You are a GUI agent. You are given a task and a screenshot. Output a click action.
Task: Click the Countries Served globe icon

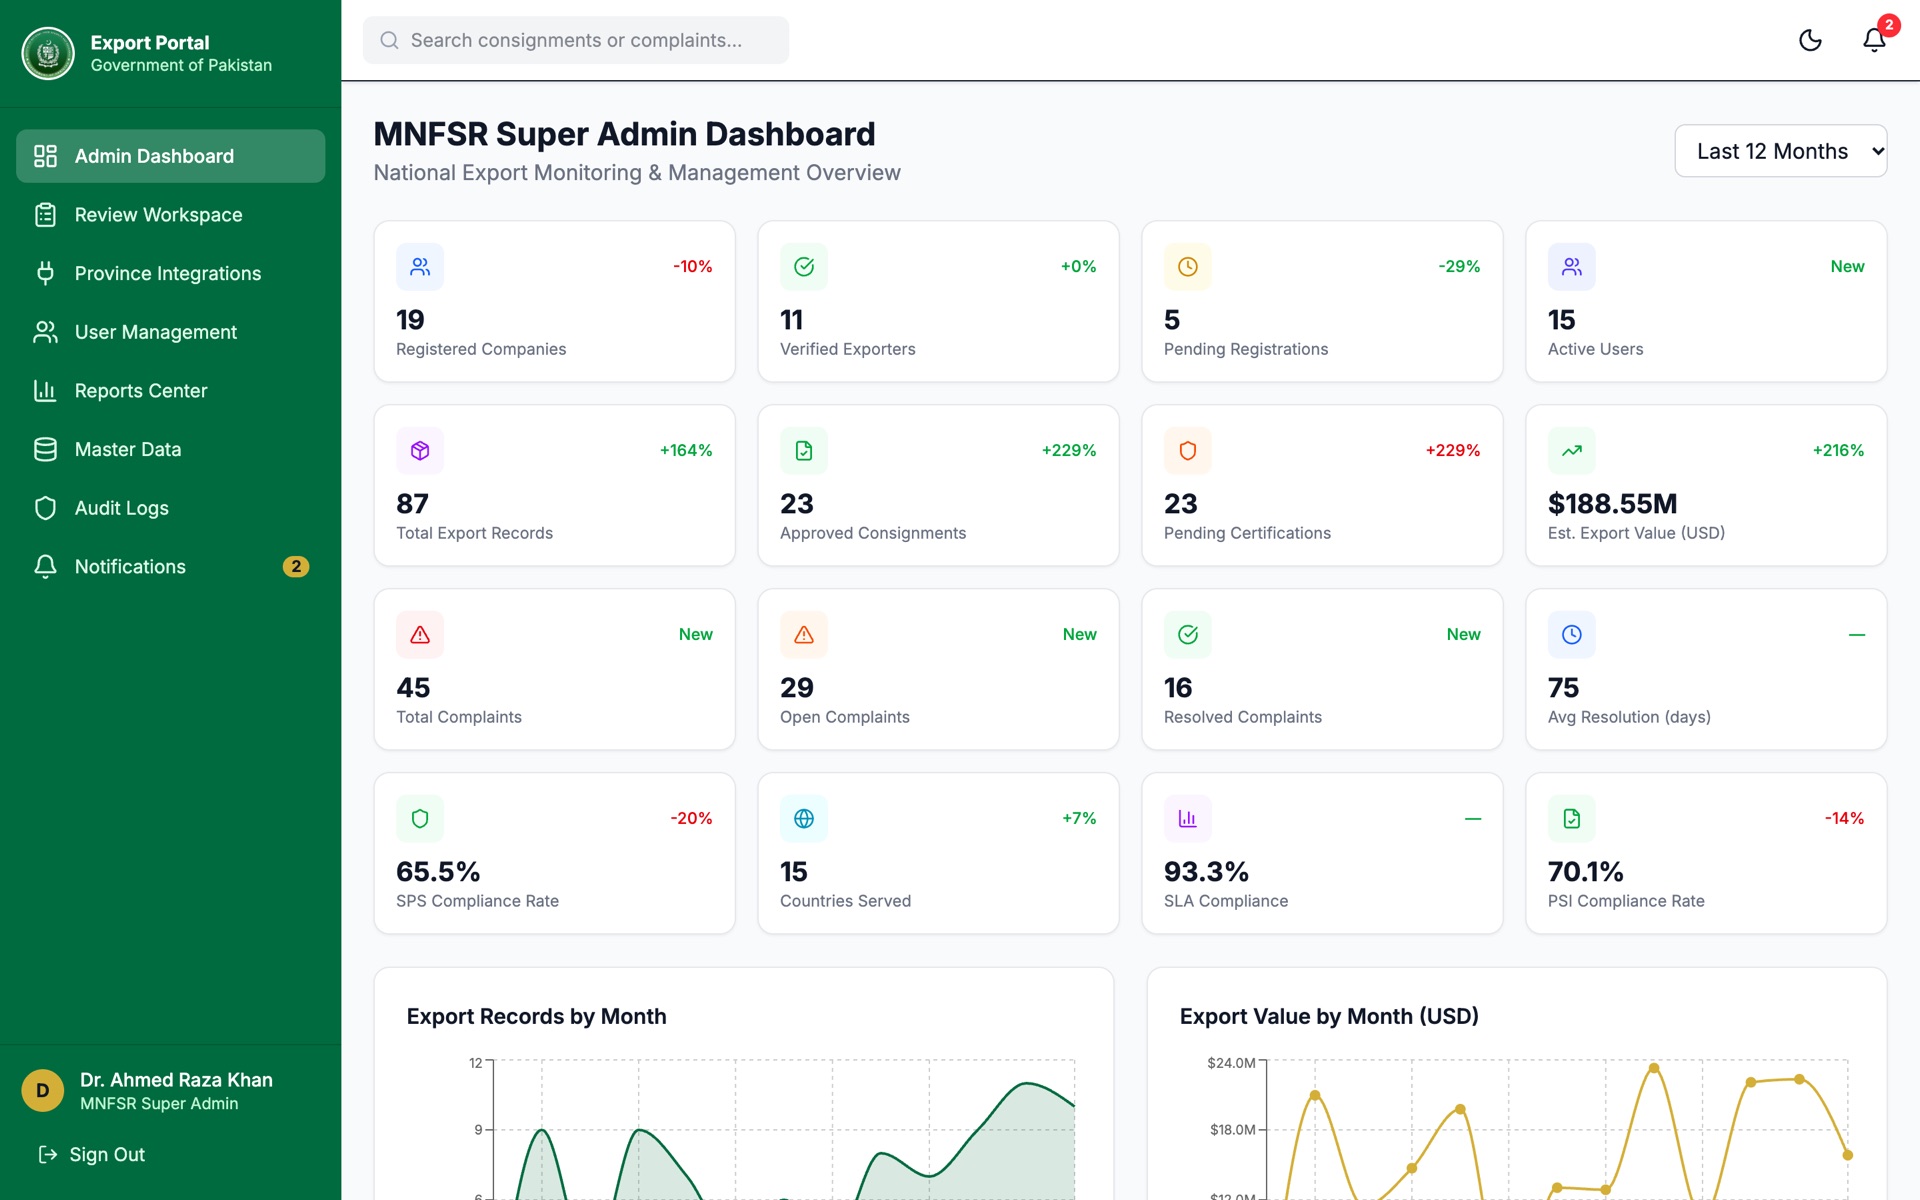[804, 819]
